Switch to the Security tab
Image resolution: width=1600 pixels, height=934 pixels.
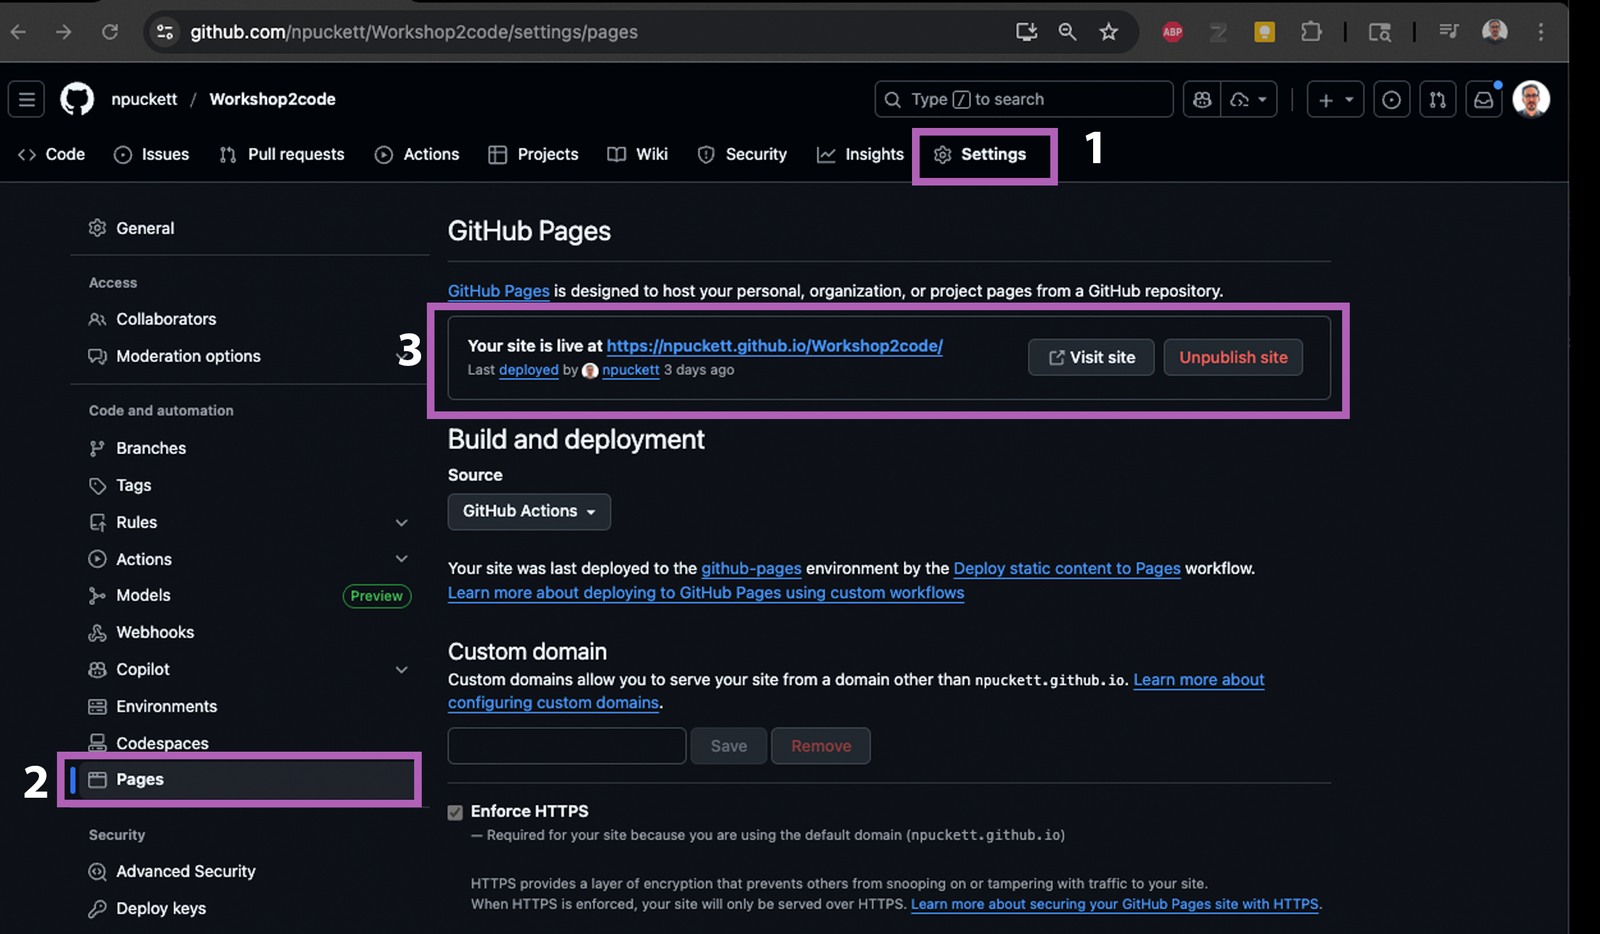[x=742, y=154]
